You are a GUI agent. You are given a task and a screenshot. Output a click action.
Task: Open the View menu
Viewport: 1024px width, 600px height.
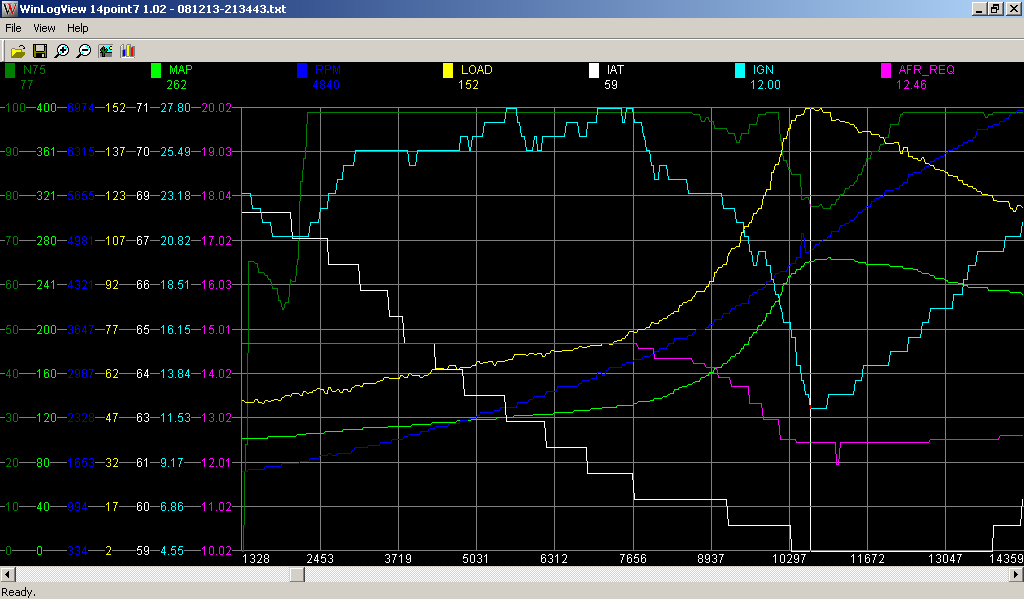44,28
